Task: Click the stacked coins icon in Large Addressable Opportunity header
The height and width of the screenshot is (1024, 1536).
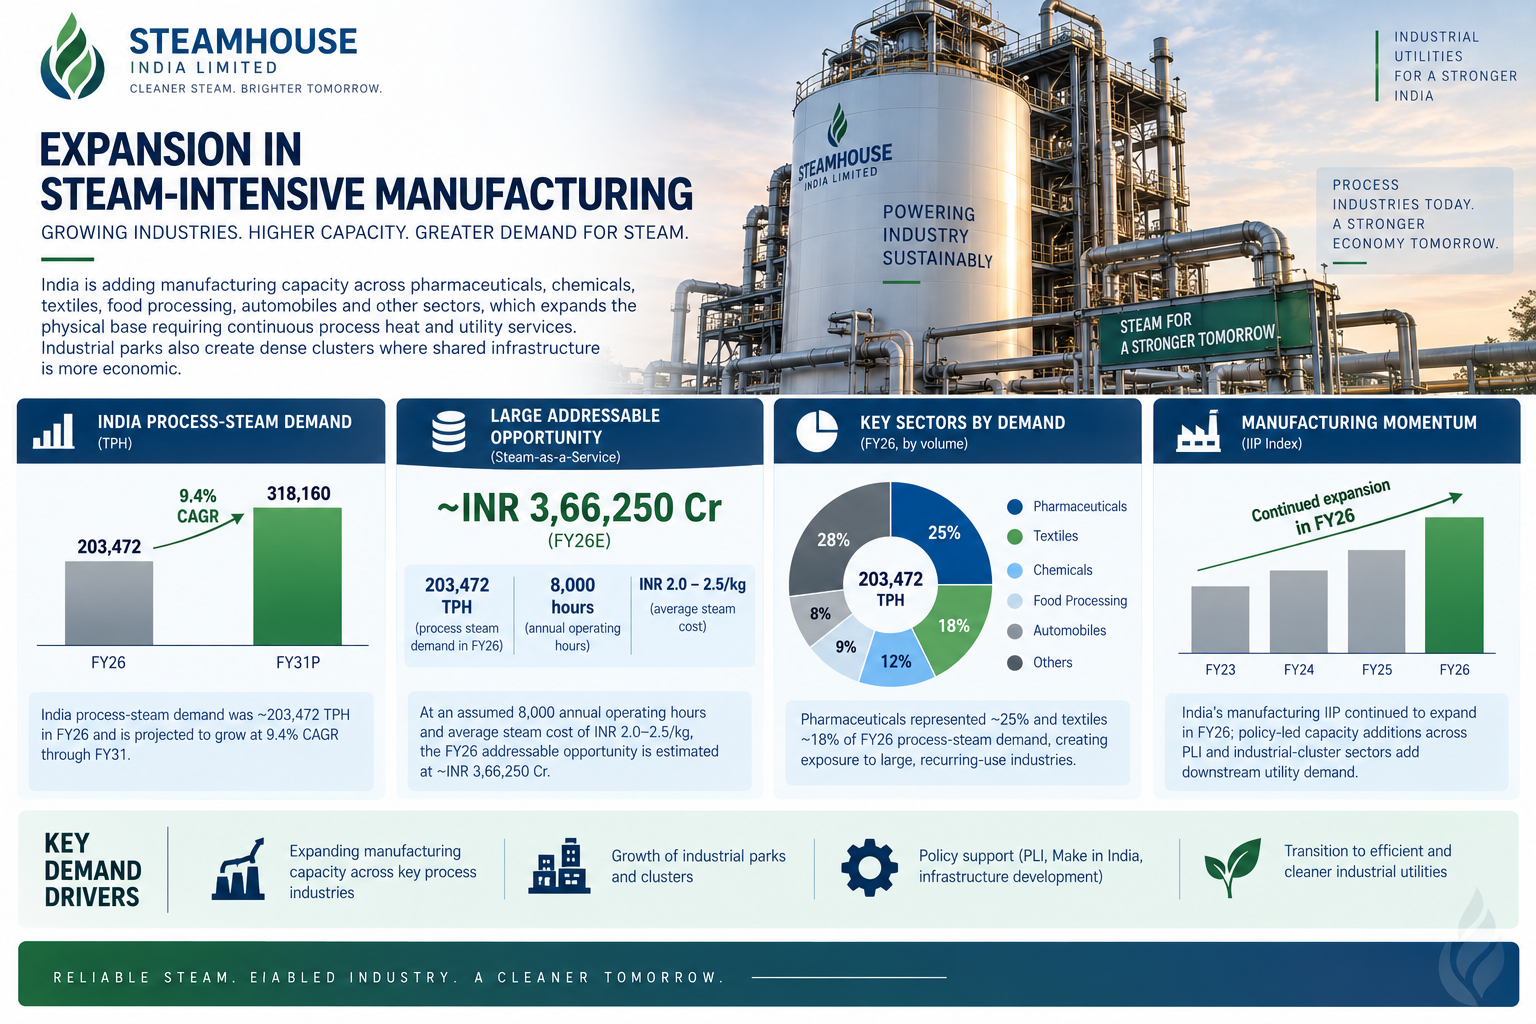Action: (x=449, y=432)
